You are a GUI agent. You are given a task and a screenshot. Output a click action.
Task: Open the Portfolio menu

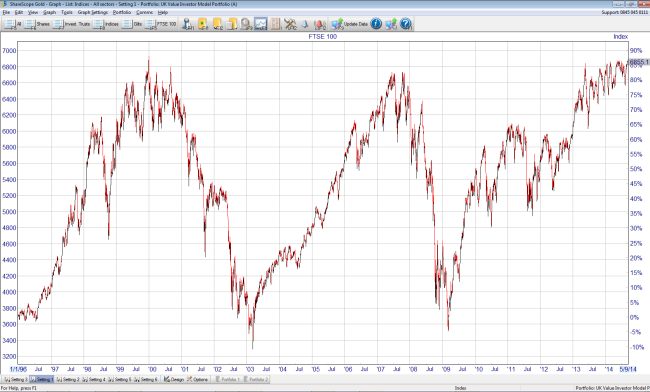122,12
